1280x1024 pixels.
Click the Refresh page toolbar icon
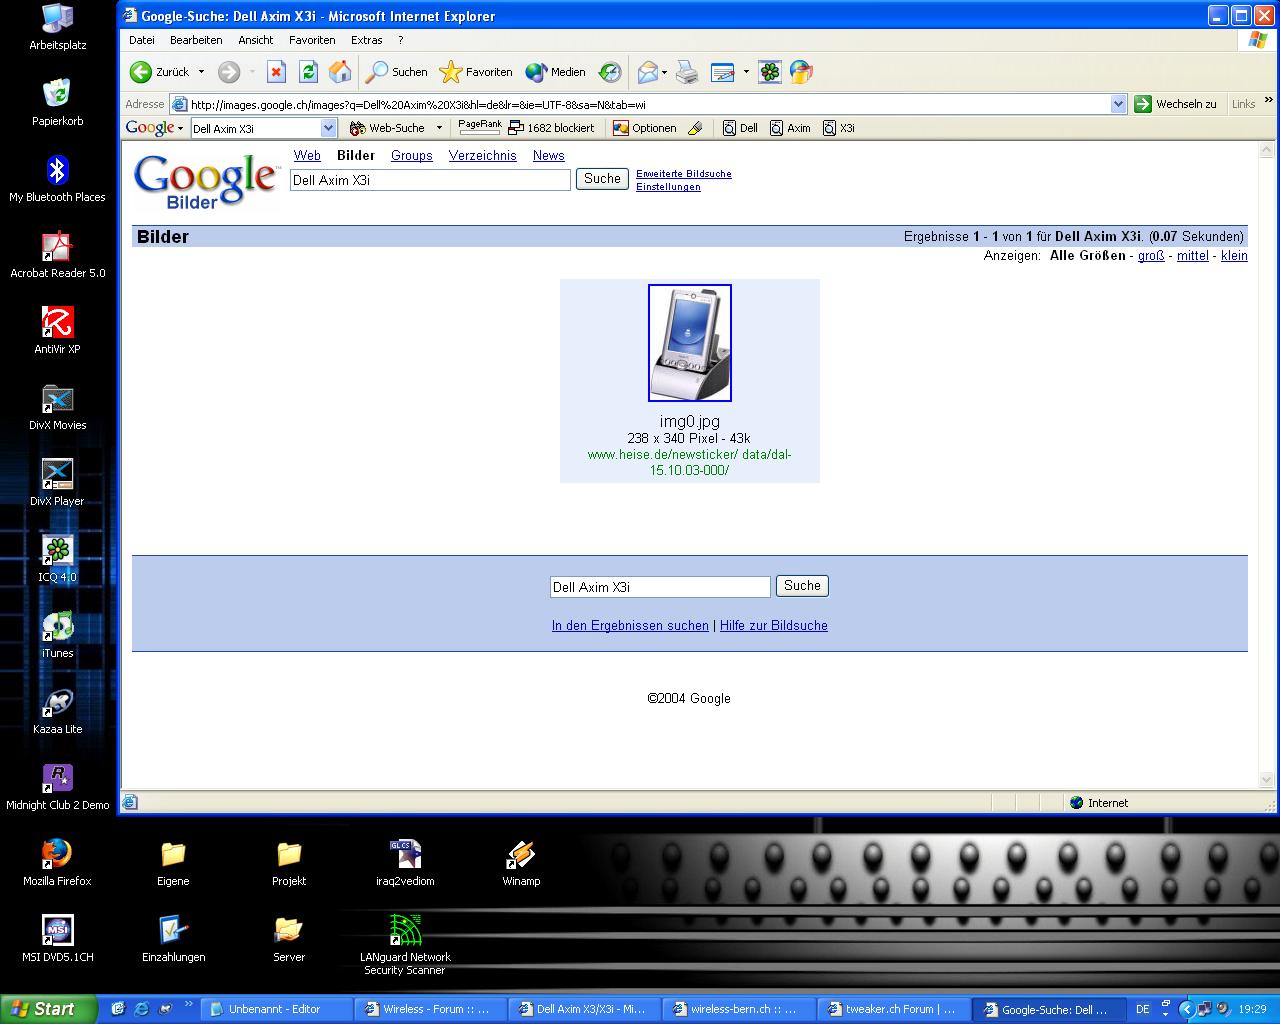tap(308, 72)
